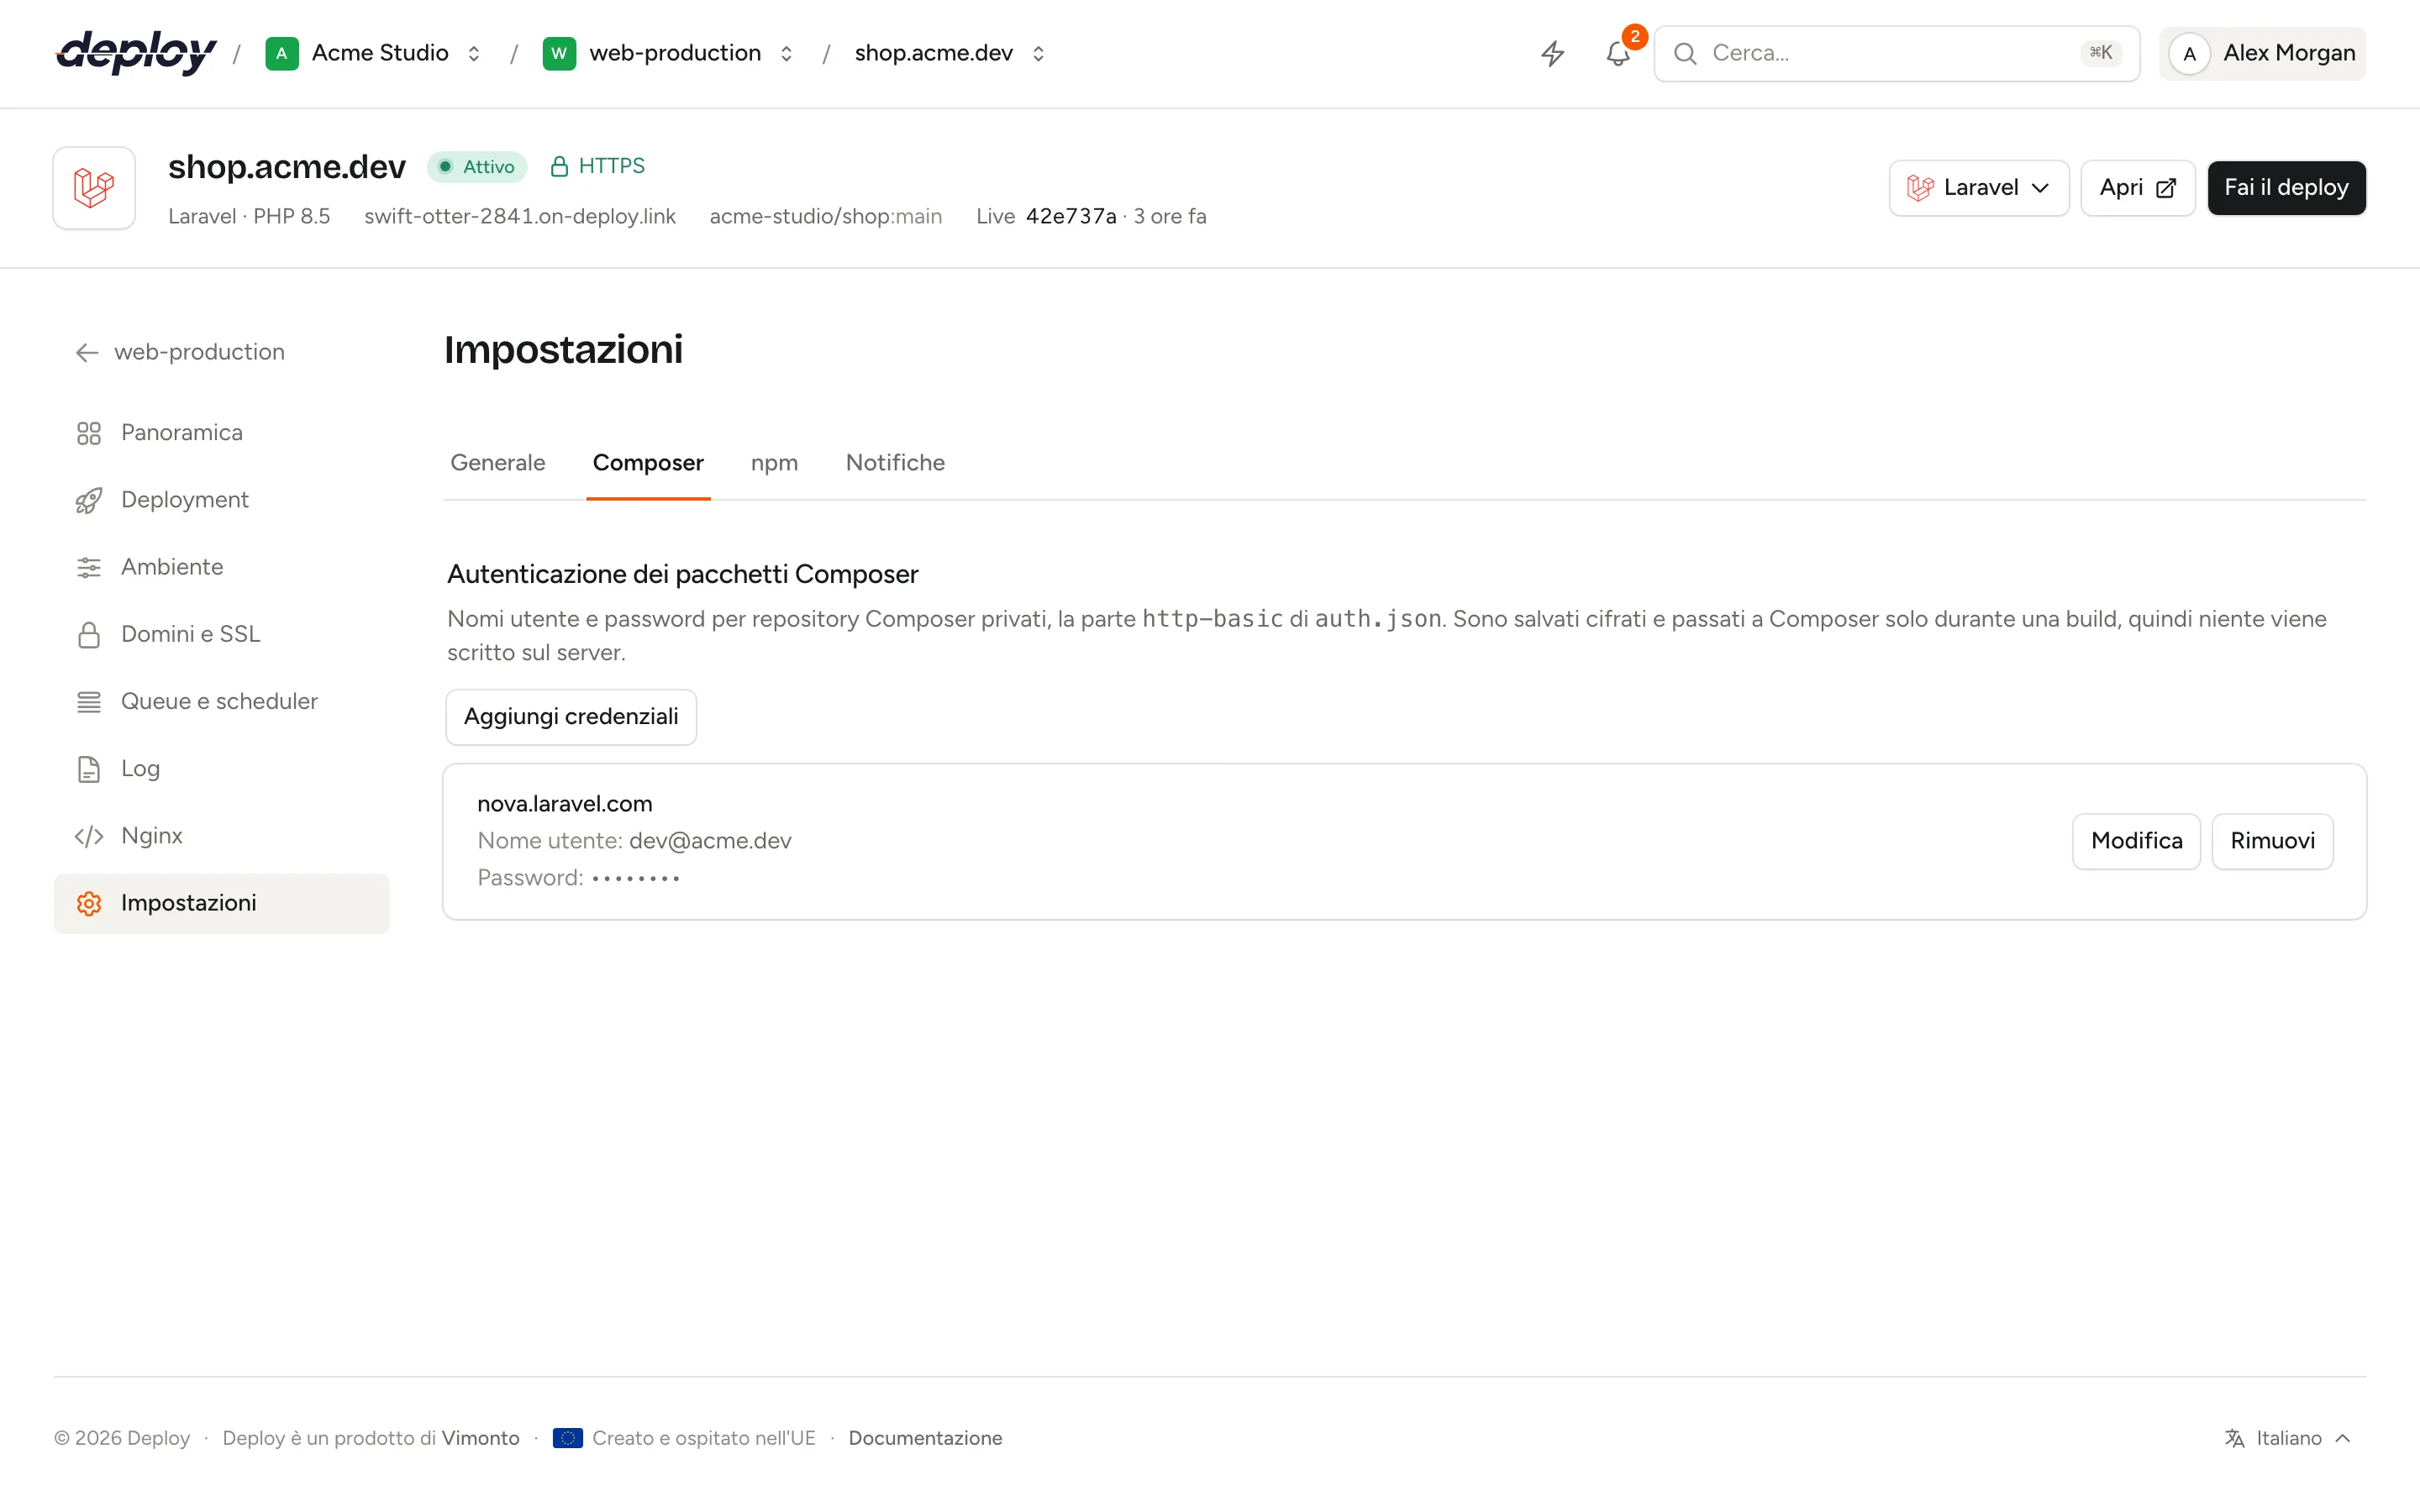Open Domini e SSL section
Screen dimensions: 2420x1512
tap(221, 634)
